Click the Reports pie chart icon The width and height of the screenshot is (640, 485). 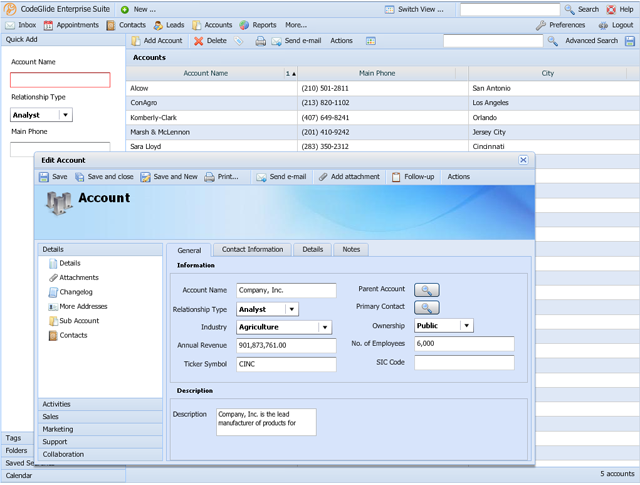coord(244,25)
